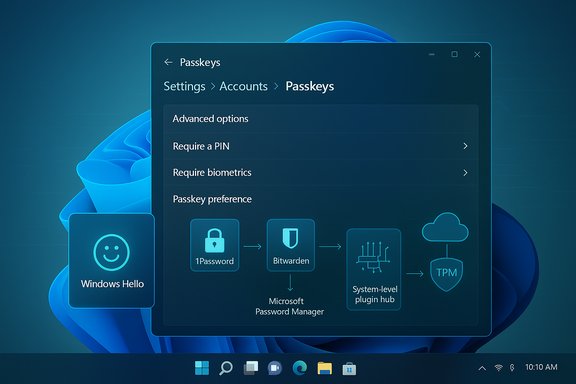The width and height of the screenshot is (576, 384).
Task: Select the System-level plugin hub tile
Action: (374, 269)
